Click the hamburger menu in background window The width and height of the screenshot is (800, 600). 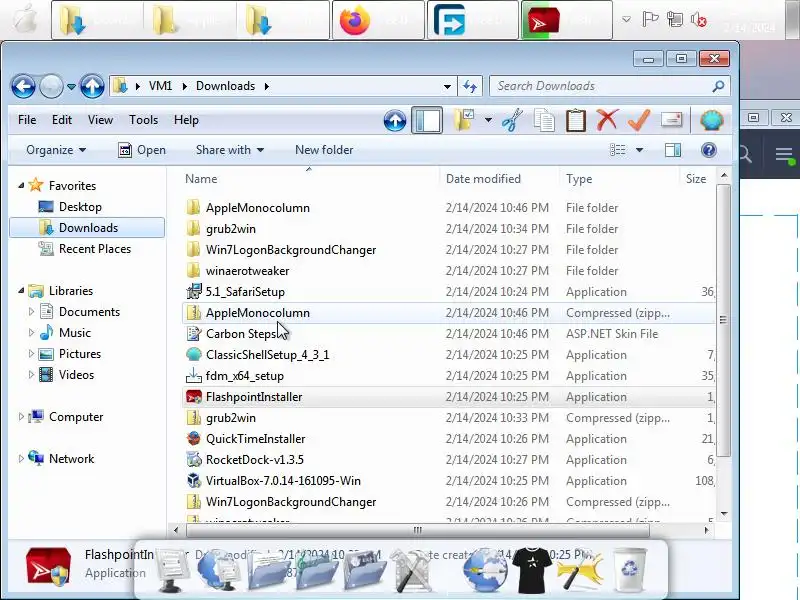785,155
